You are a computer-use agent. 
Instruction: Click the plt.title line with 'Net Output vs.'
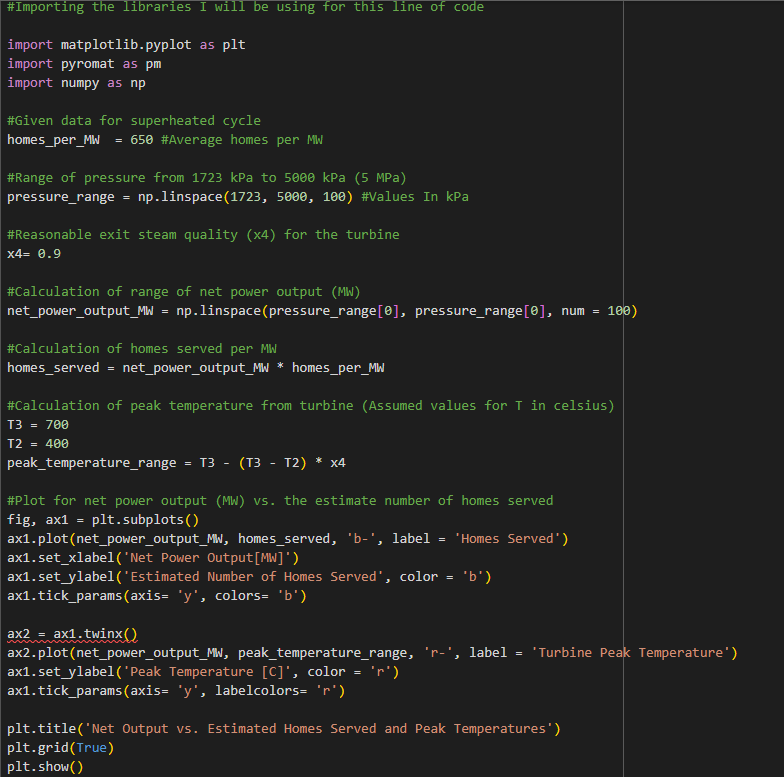click(284, 729)
